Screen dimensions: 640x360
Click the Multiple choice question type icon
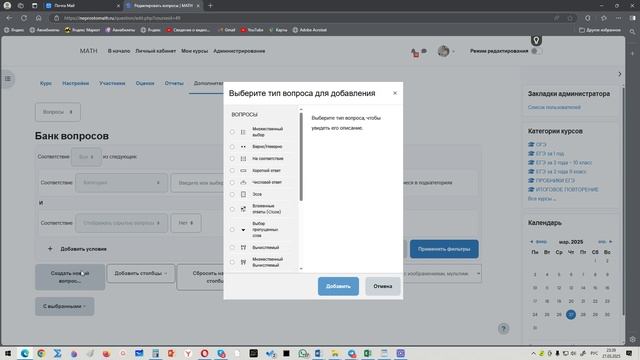pos(243,132)
